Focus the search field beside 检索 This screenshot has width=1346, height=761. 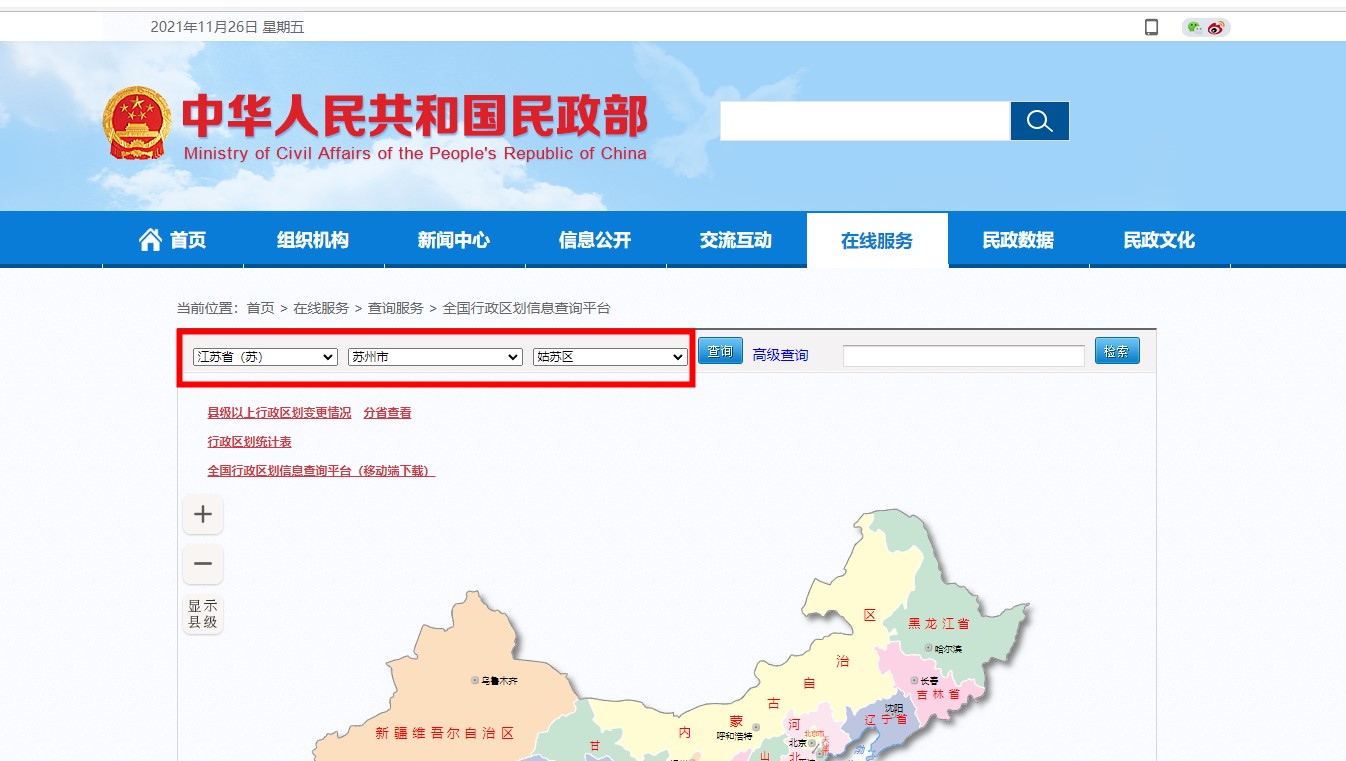coord(963,356)
